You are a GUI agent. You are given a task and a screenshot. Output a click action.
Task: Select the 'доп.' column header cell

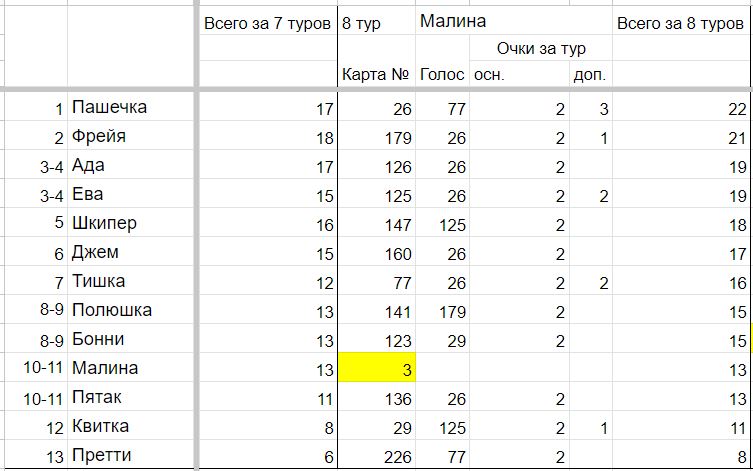point(591,74)
